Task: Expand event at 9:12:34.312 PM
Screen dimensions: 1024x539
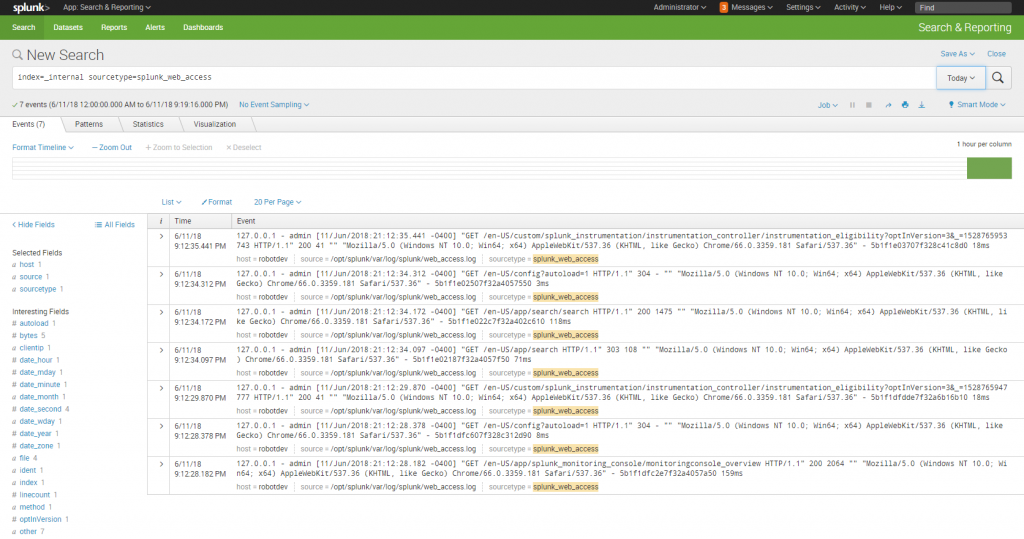Action: [161, 274]
